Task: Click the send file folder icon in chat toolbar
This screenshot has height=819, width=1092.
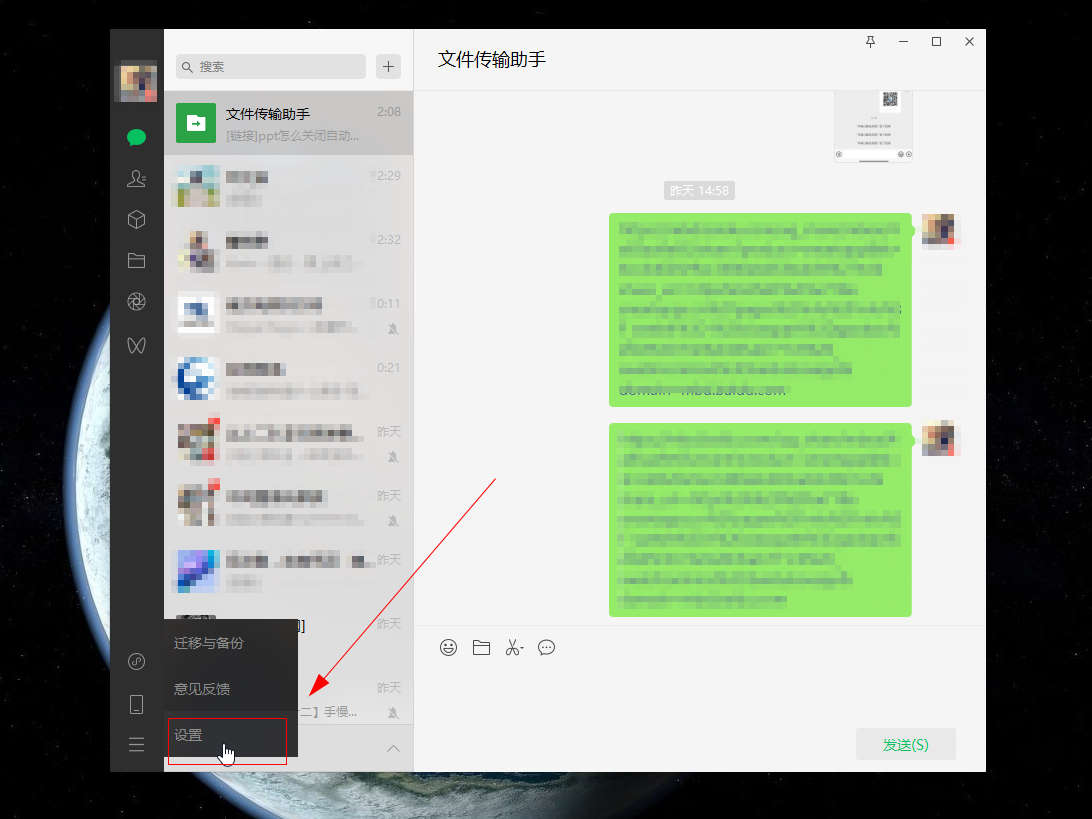Action: pyautogui.click(x=481, y=647)
